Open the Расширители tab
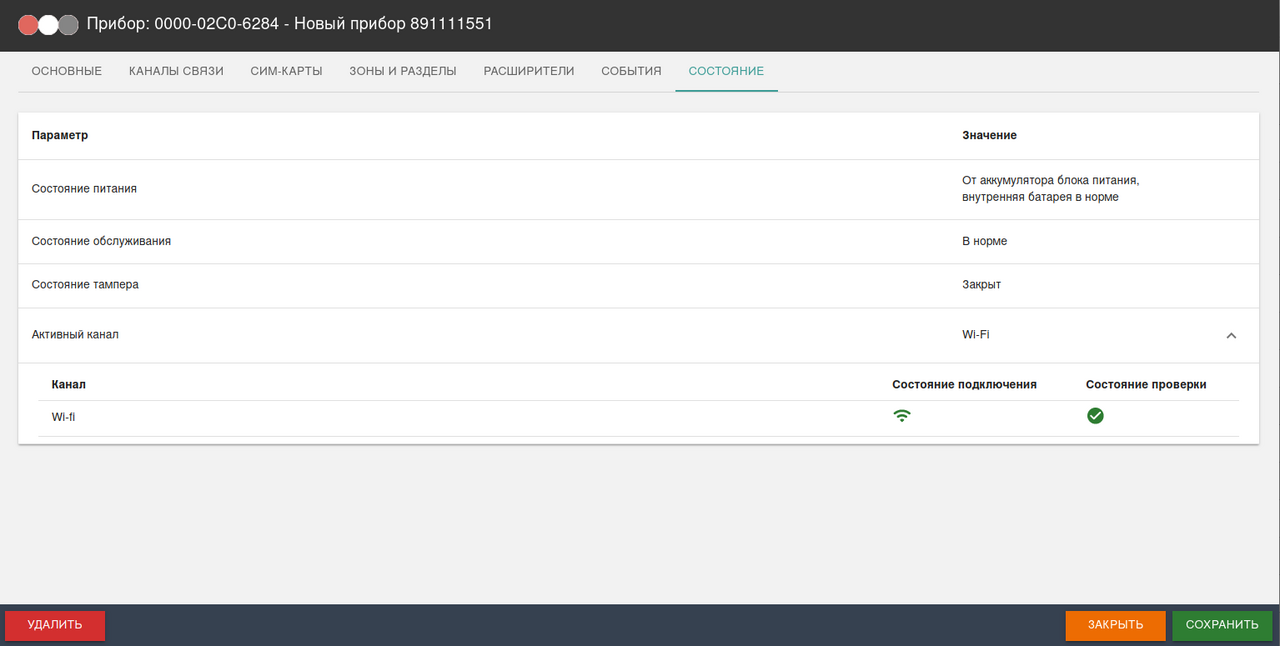The image size is (1280, 646). [529, 71]
